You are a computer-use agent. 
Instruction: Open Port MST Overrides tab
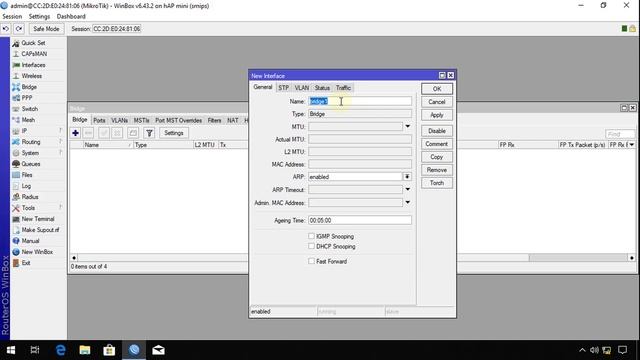click(178, 120)
